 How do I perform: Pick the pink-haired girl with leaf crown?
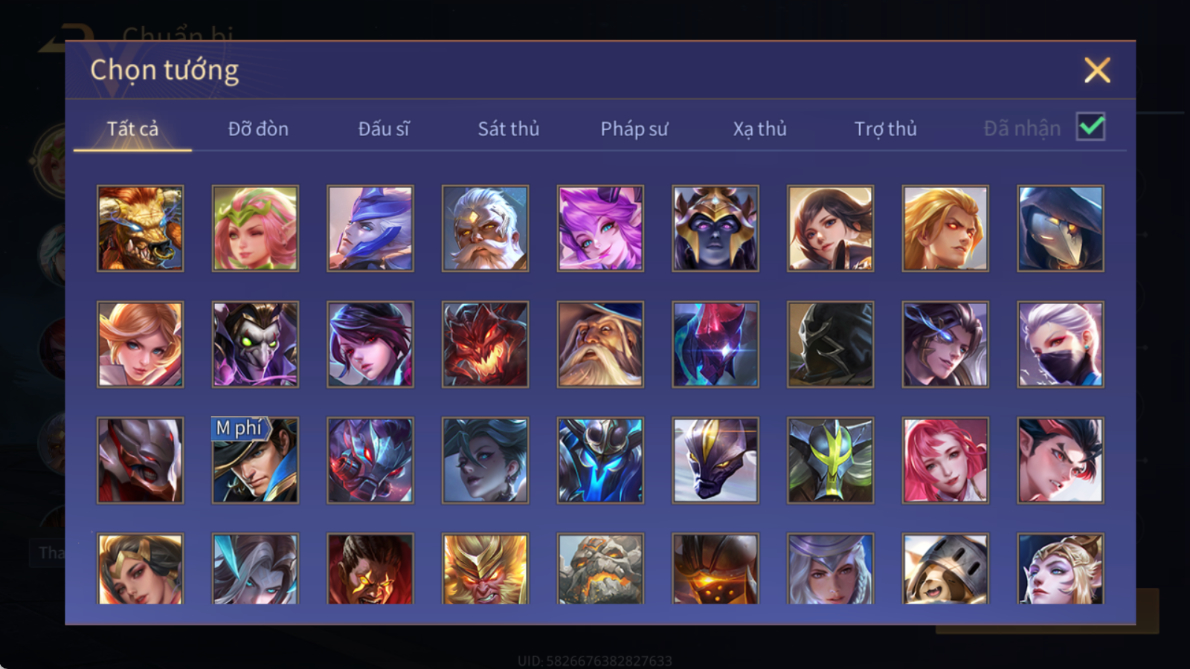(x=255, y=228)
